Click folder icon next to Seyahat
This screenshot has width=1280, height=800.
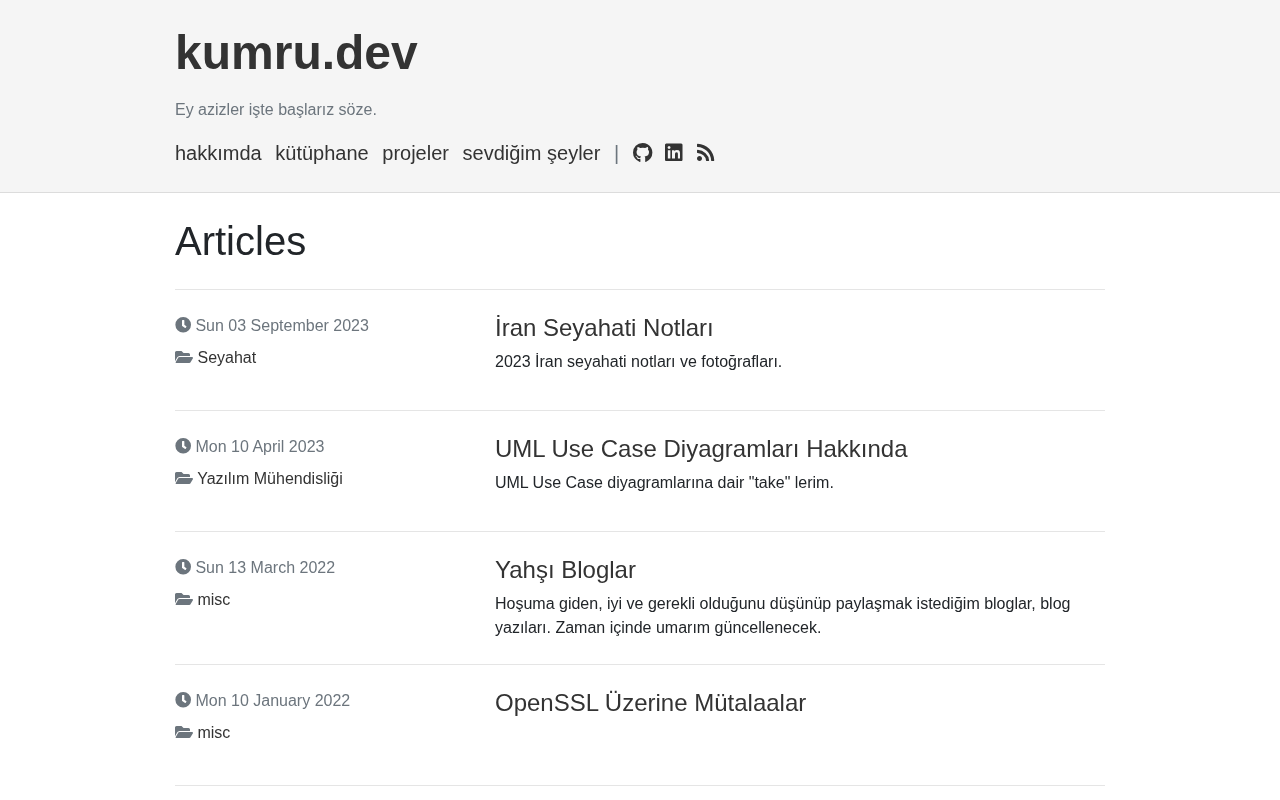point(184,357)
